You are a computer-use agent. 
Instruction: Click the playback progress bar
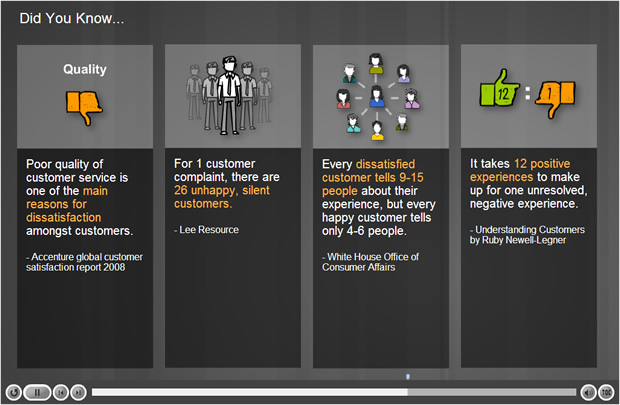(250, 392)
